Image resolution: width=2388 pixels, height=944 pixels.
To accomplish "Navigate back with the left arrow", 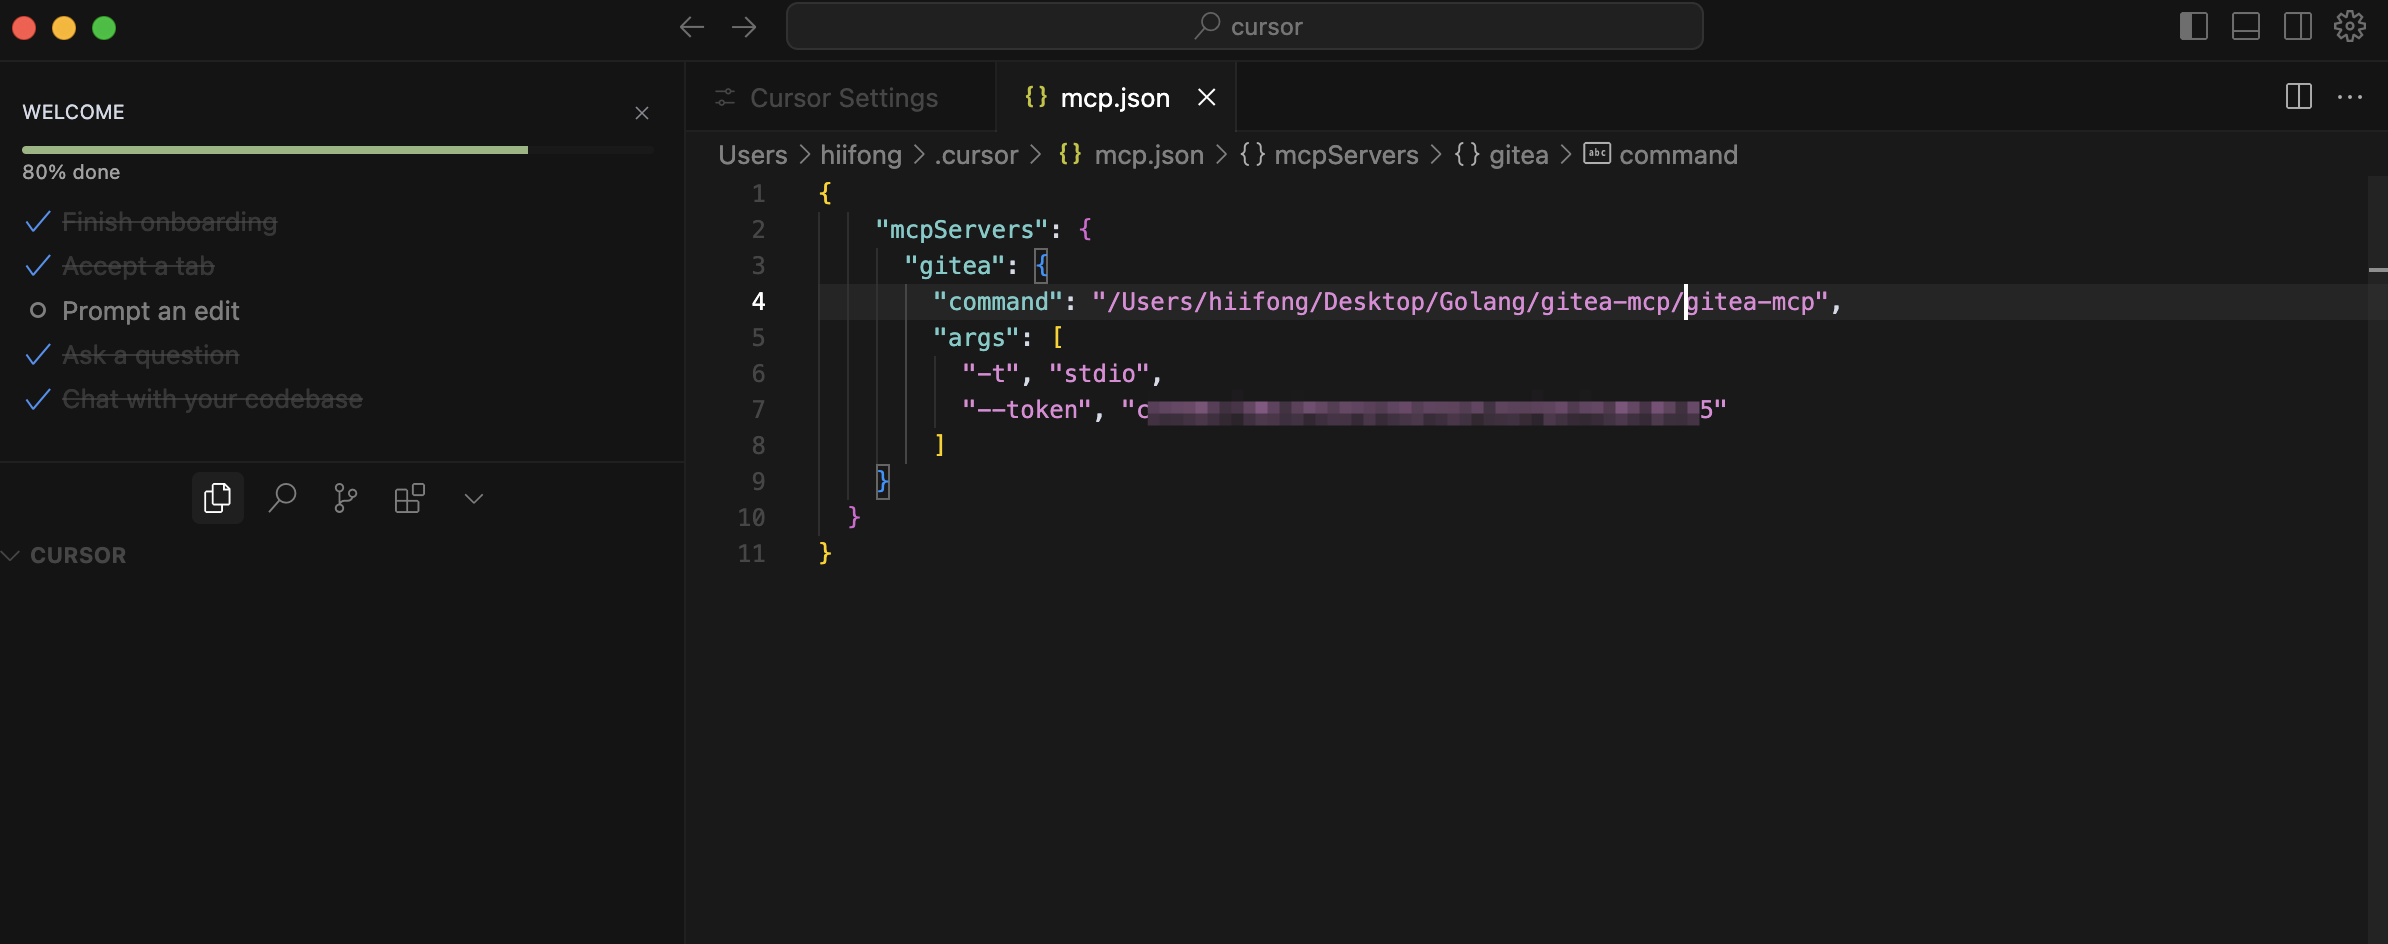I will (691, 27).
